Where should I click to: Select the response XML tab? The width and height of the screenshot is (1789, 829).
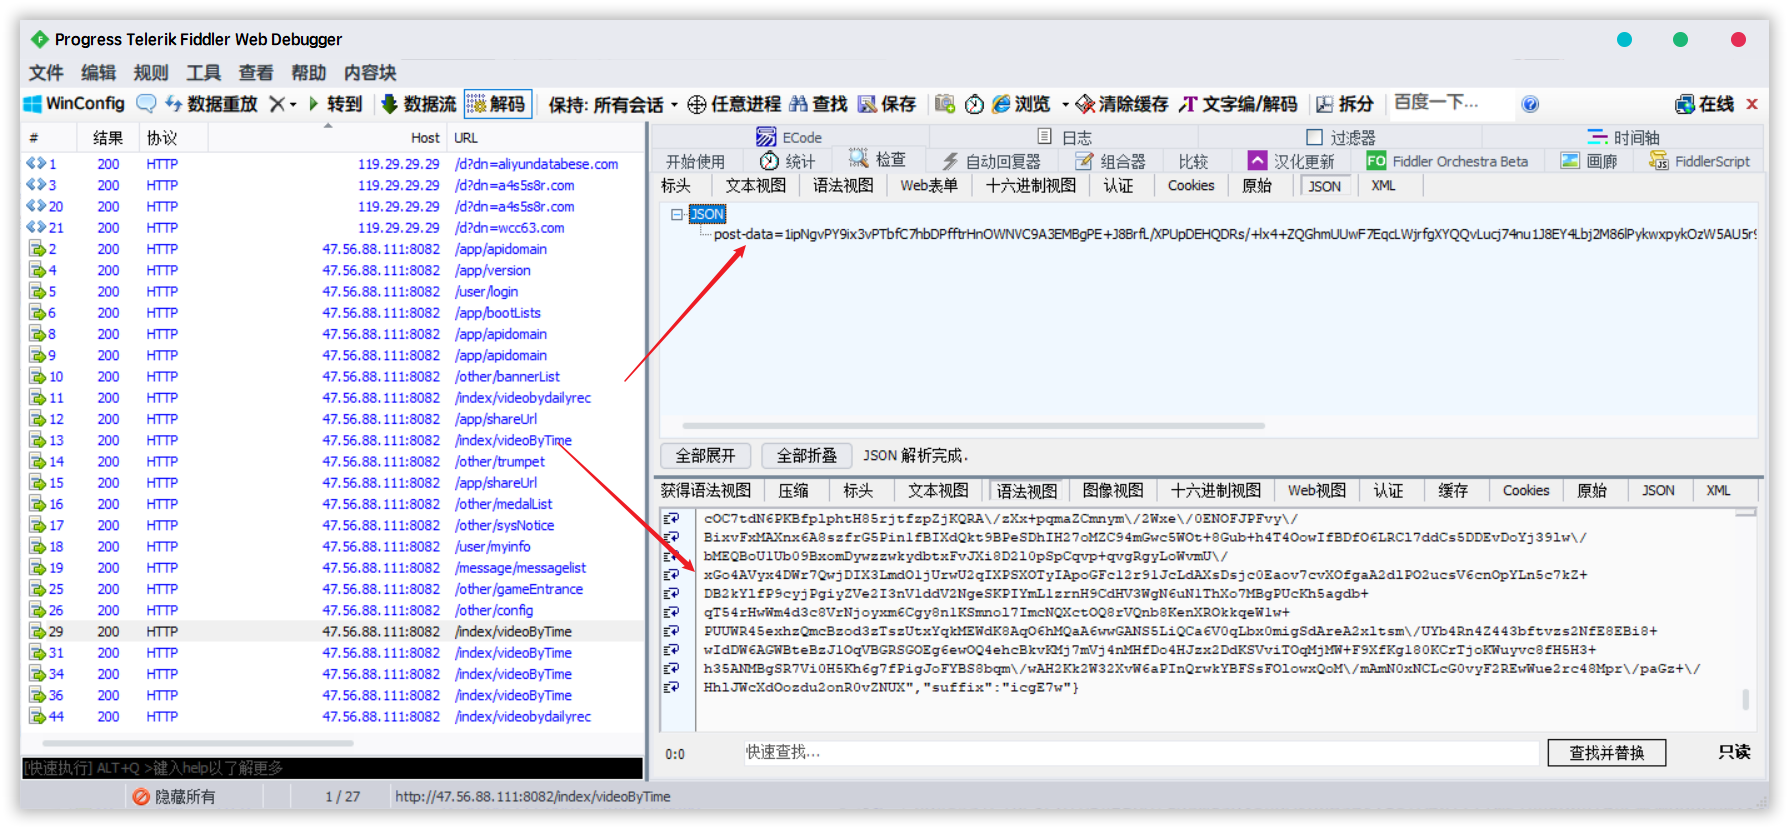click(x=1718, y=490)
